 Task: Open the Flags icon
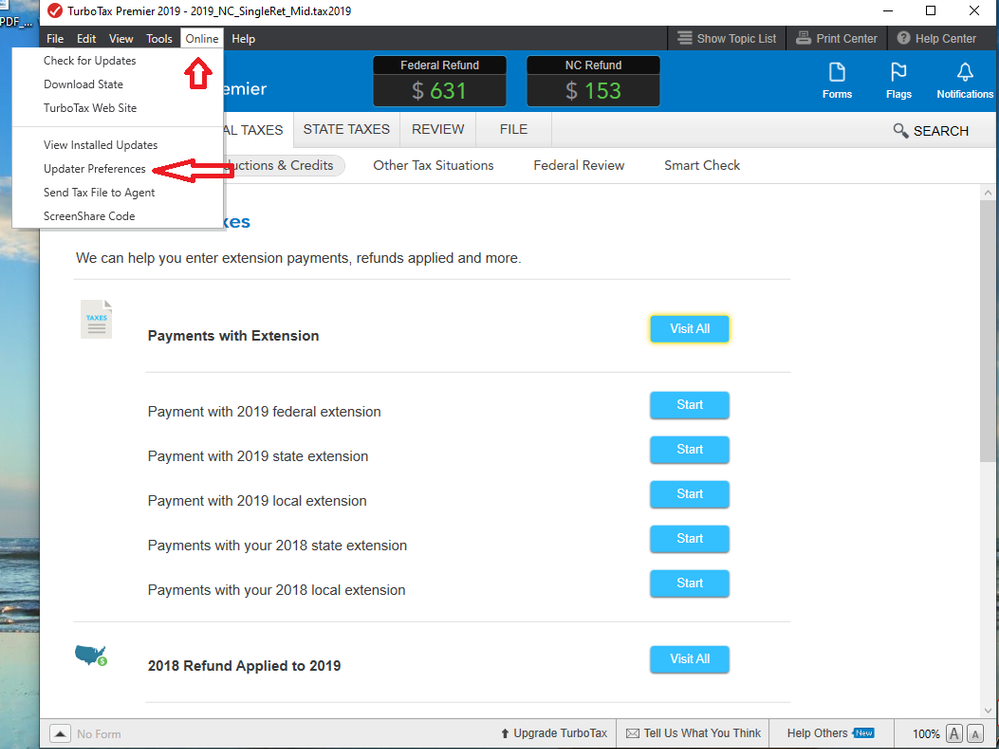[898, 80]
